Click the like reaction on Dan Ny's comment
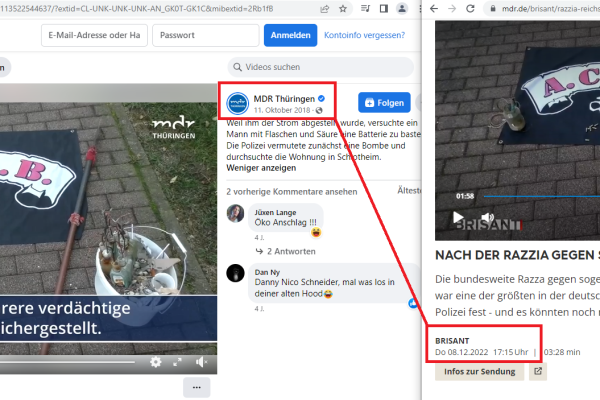Screen dimensions: 600x400 413,303
